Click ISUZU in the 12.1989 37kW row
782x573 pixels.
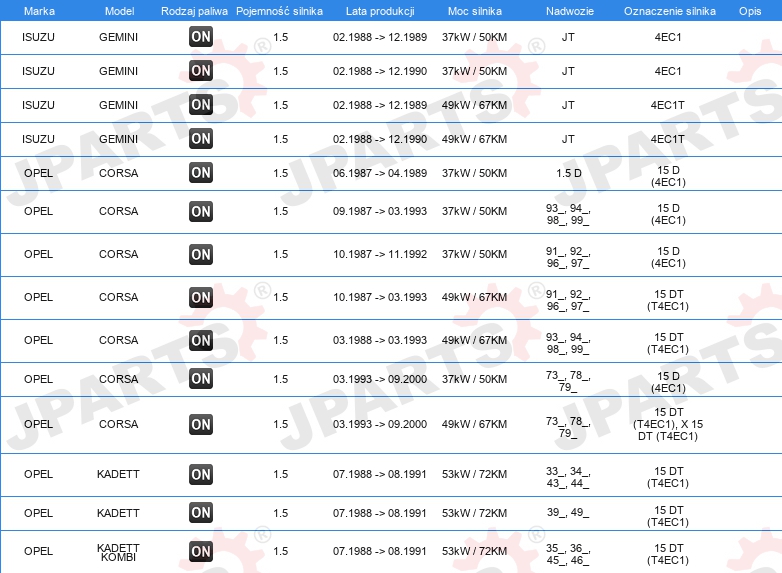38,37
